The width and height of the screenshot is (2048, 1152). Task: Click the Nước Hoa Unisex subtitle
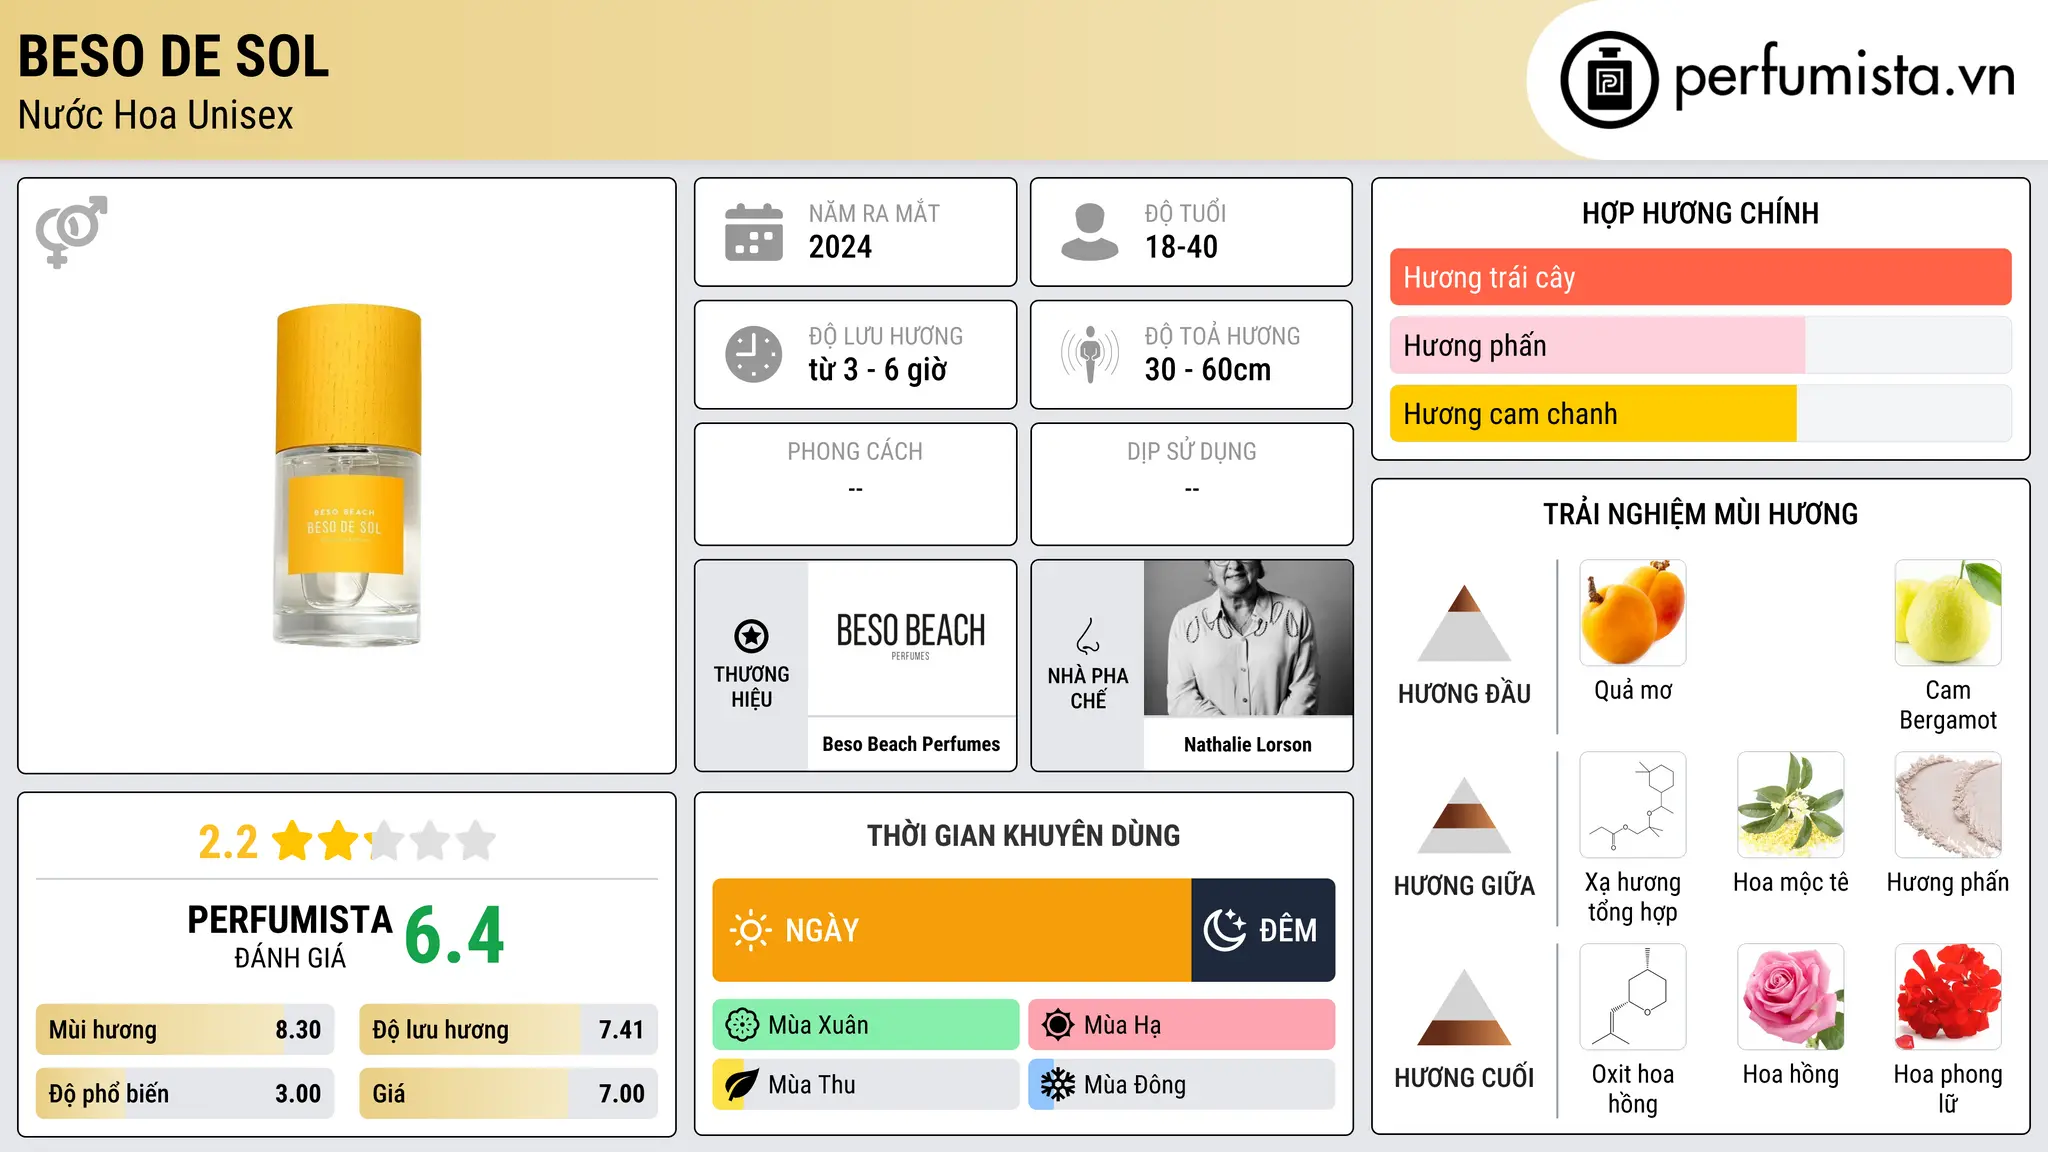click(x=156, y=115)
